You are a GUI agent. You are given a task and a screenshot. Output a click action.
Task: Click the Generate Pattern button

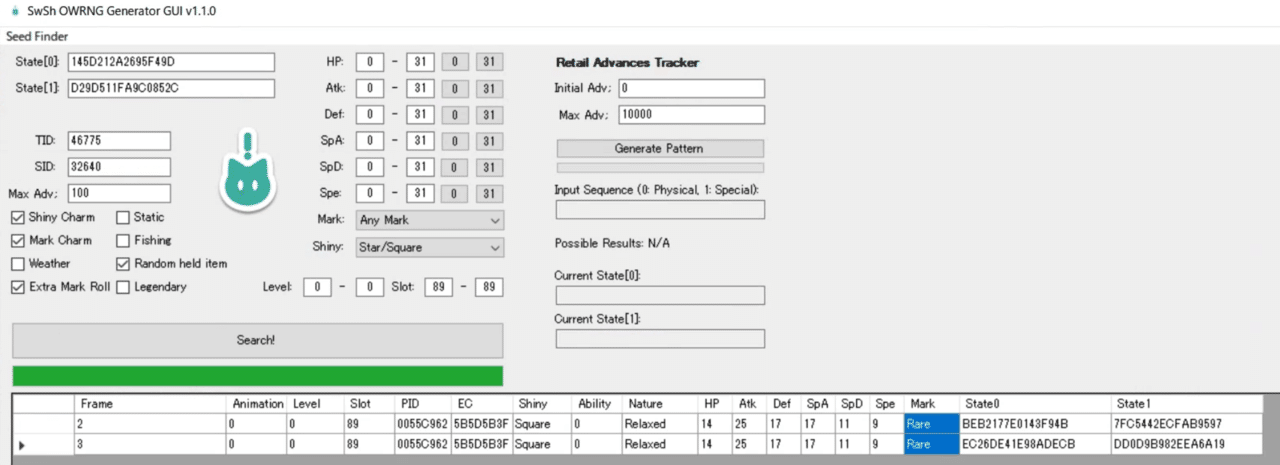coord(659,148)
